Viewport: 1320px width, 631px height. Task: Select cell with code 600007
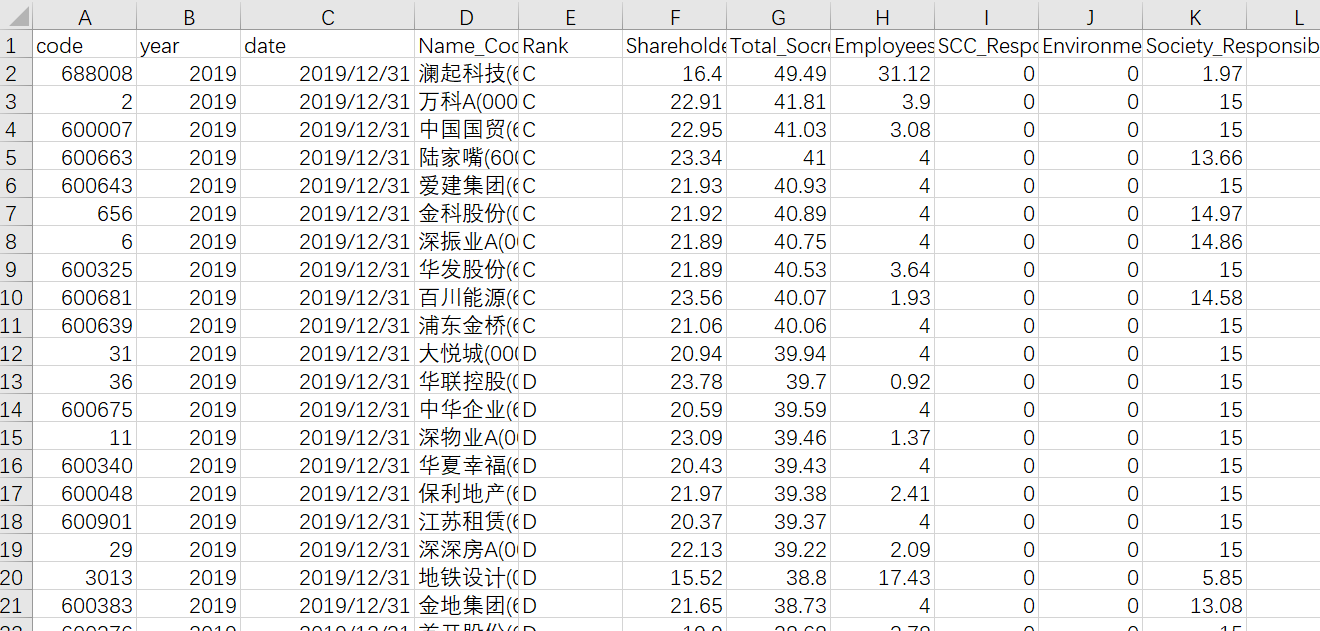pos(84,129)
